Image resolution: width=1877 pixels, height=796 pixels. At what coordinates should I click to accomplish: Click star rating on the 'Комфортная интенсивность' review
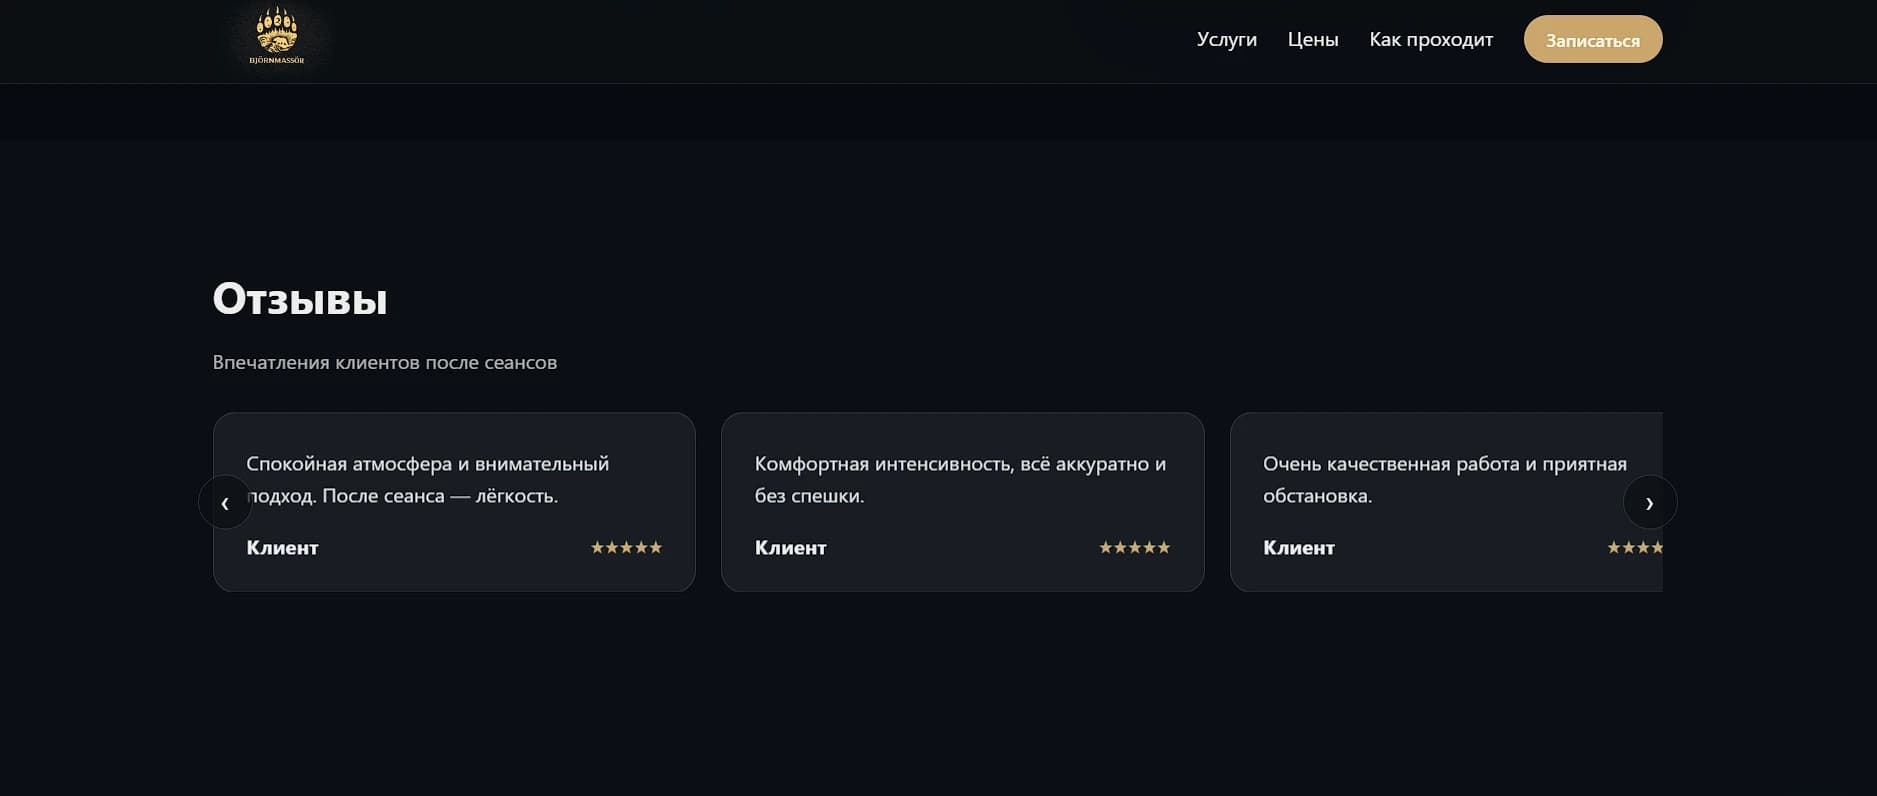coord(1134,547)
